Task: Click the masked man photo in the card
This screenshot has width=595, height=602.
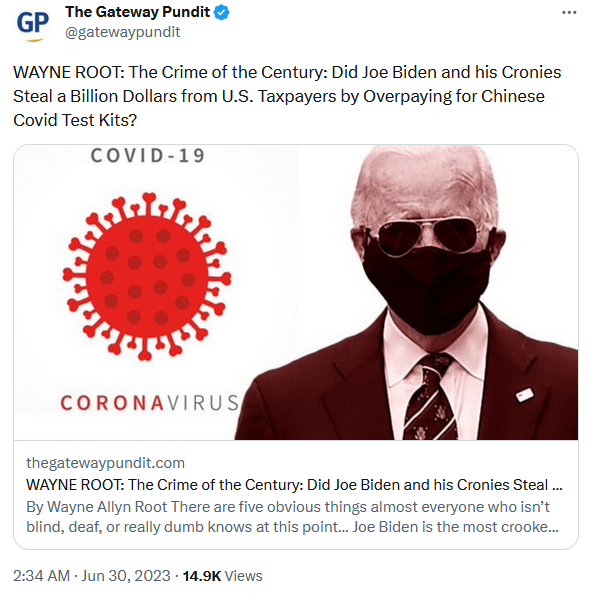Action: coord(407,292)
